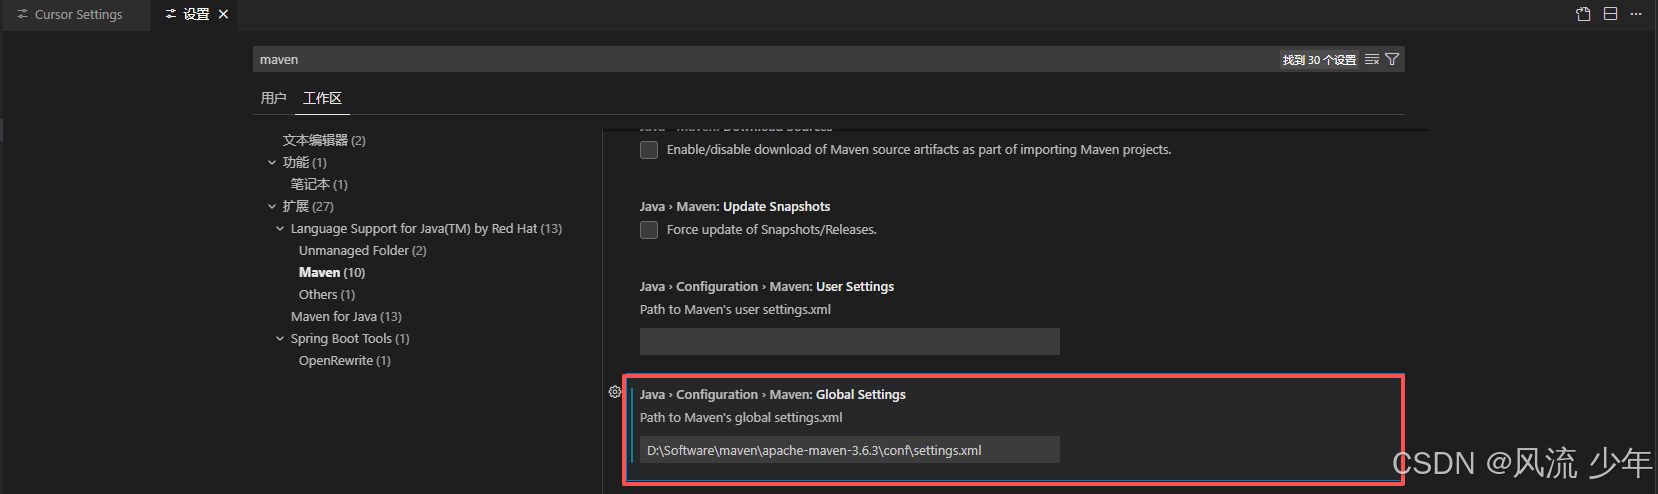This screenshot has width=1658, height=494.
Task: Toggle Force update of Snapshots/Releases checkbox
Action: [649, 230]
